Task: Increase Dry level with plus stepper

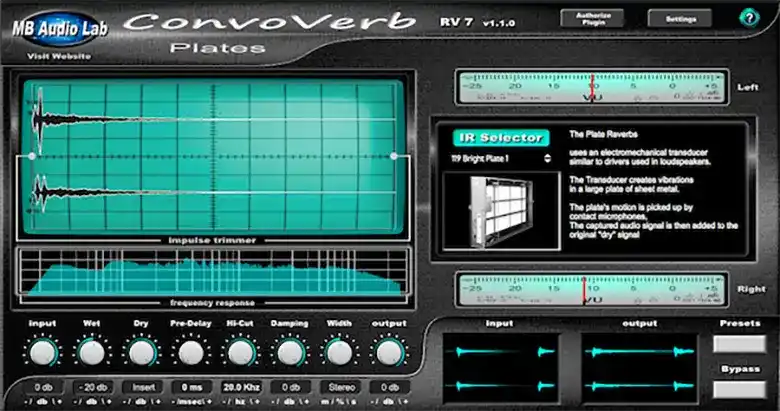Action: [157, 401]
